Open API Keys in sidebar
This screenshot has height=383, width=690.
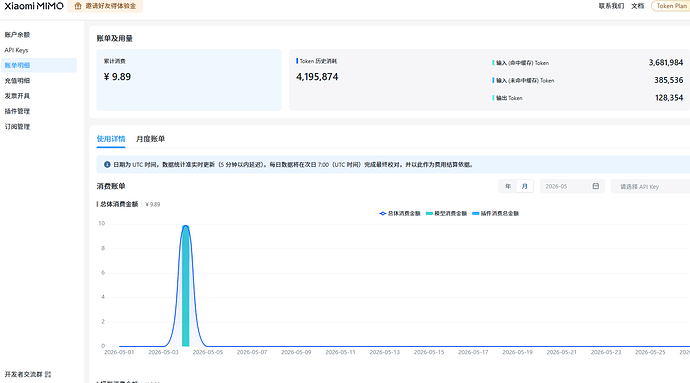click(16, 50)
